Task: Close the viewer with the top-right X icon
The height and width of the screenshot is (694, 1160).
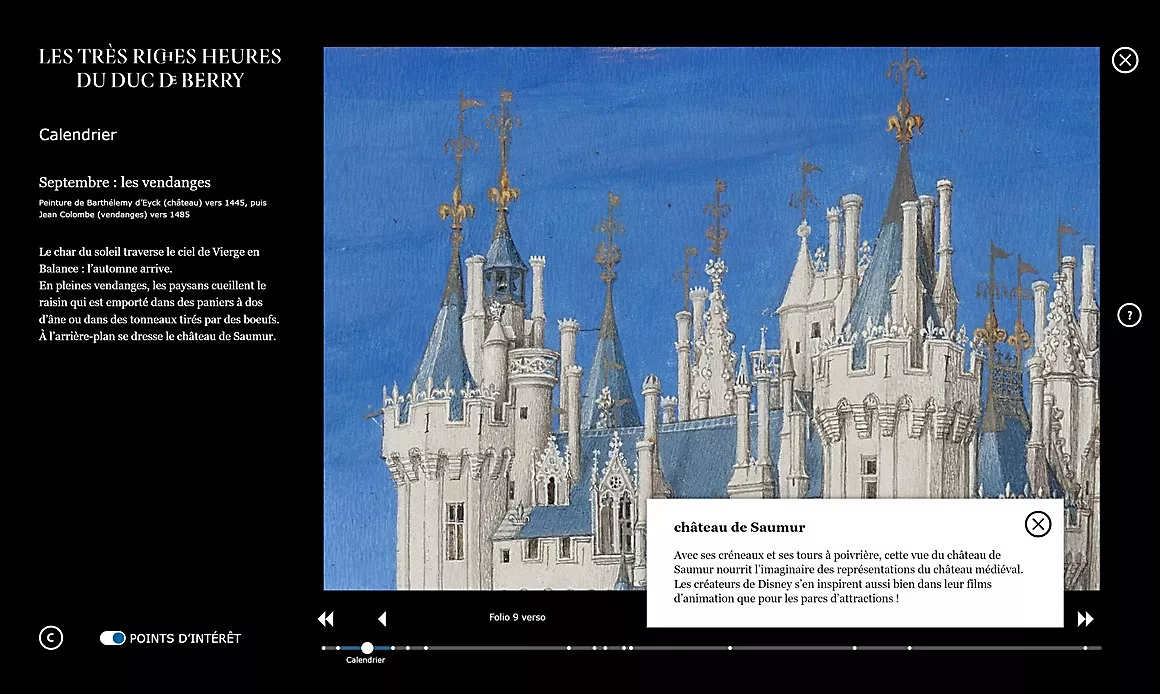Action: click(1124, 60)
